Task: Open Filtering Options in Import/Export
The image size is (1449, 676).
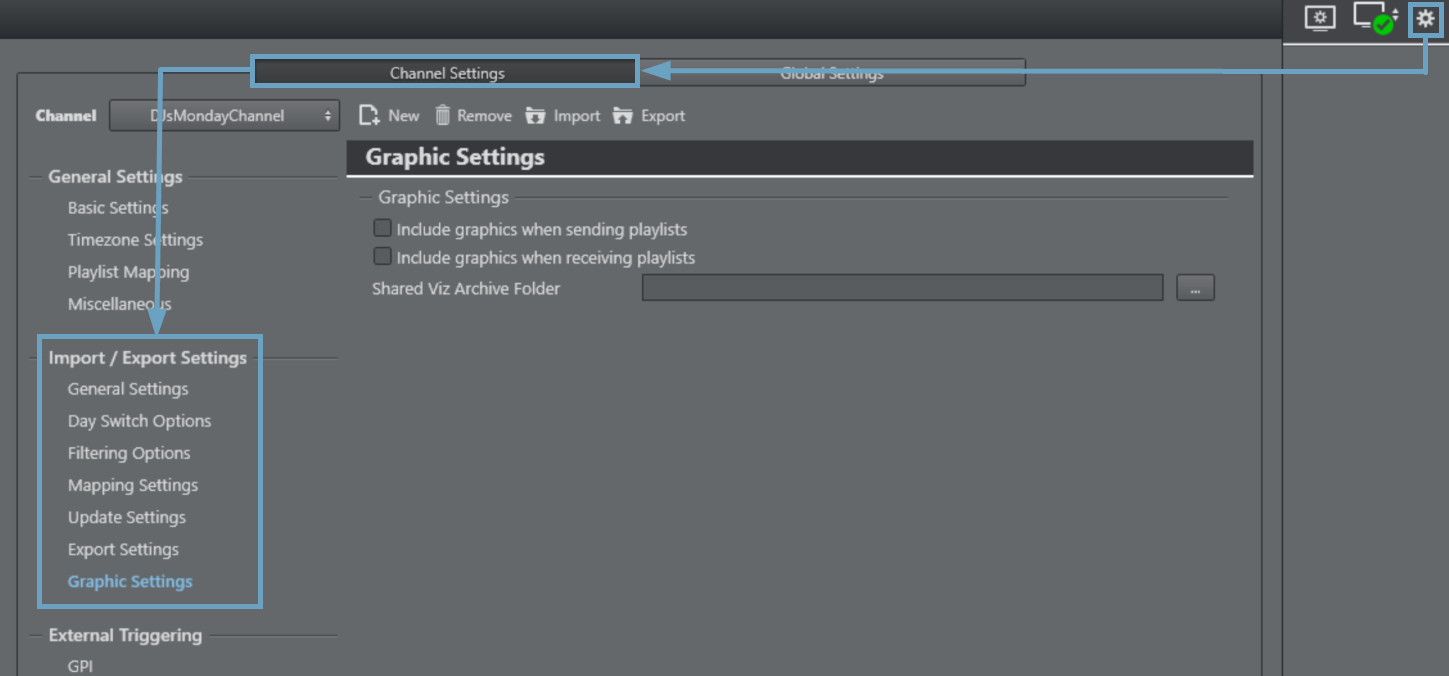Action: pos(129,453)
